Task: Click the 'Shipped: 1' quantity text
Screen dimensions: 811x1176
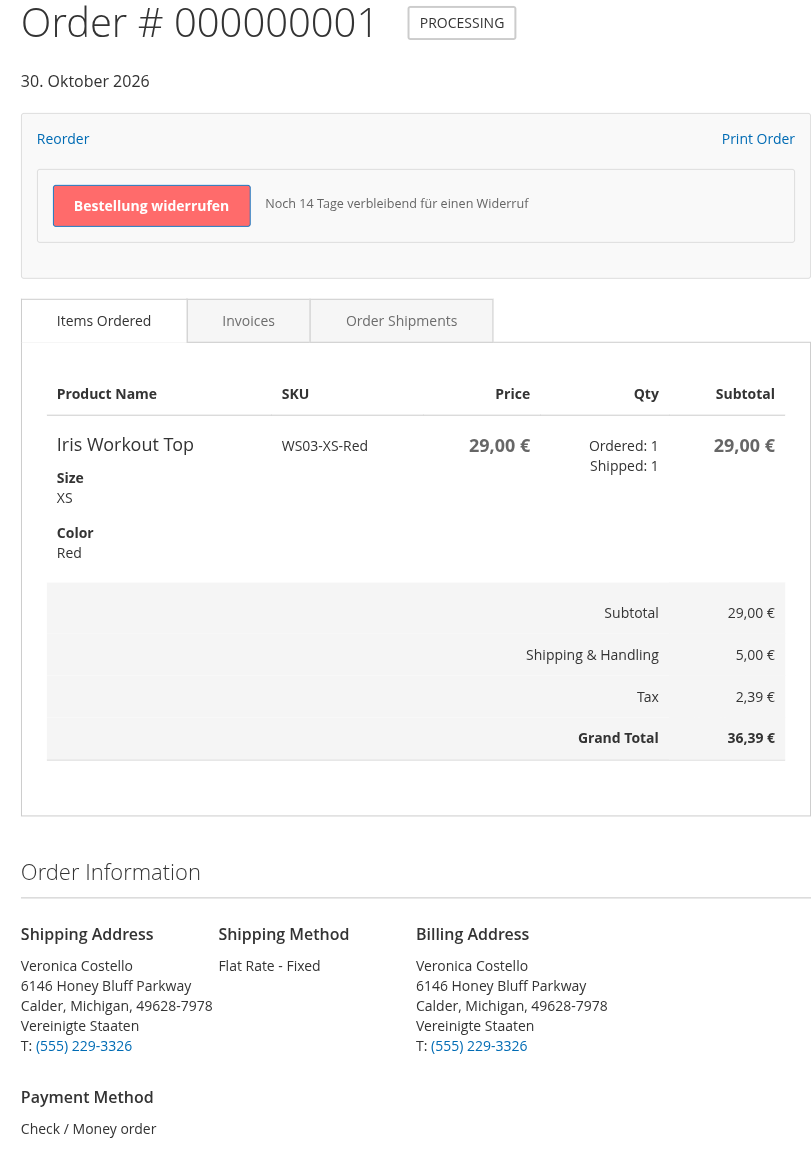Action: [x=624, y=466]
